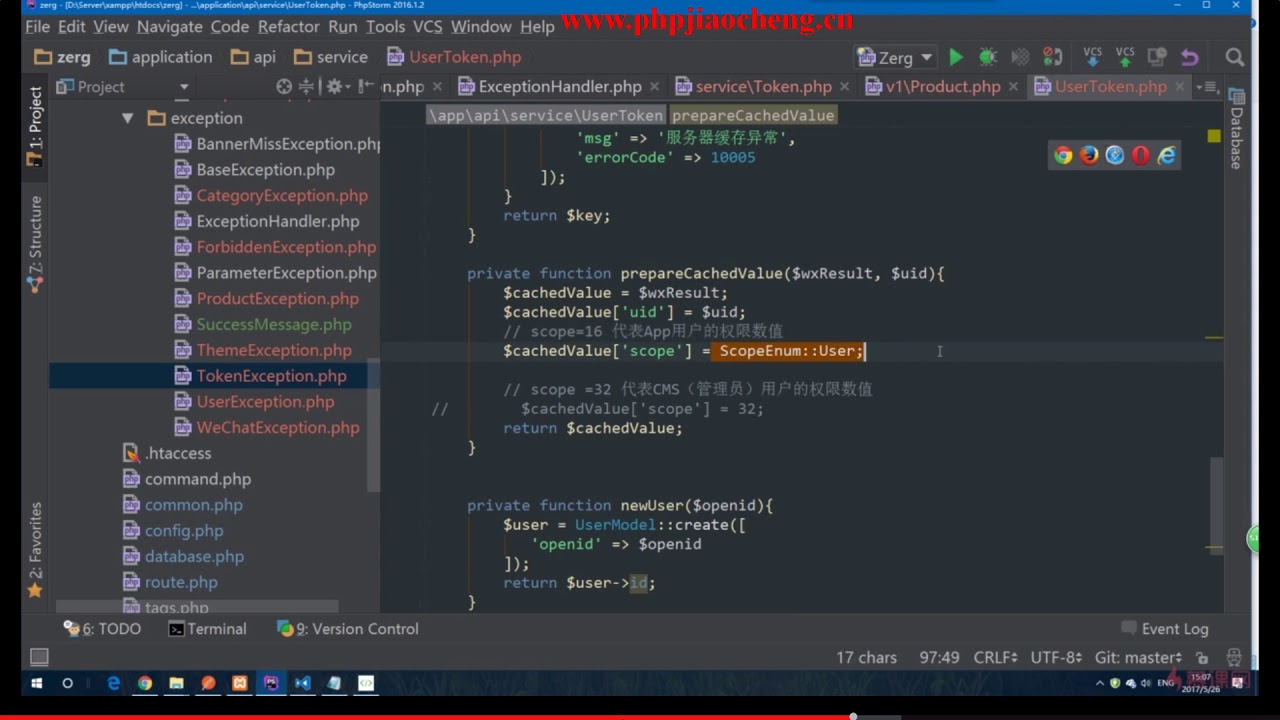The width and height of the screenshot is (1280, 720).
Task: Commit changes with the VCS up-arrow icon
Action: tap(1125, 56)
